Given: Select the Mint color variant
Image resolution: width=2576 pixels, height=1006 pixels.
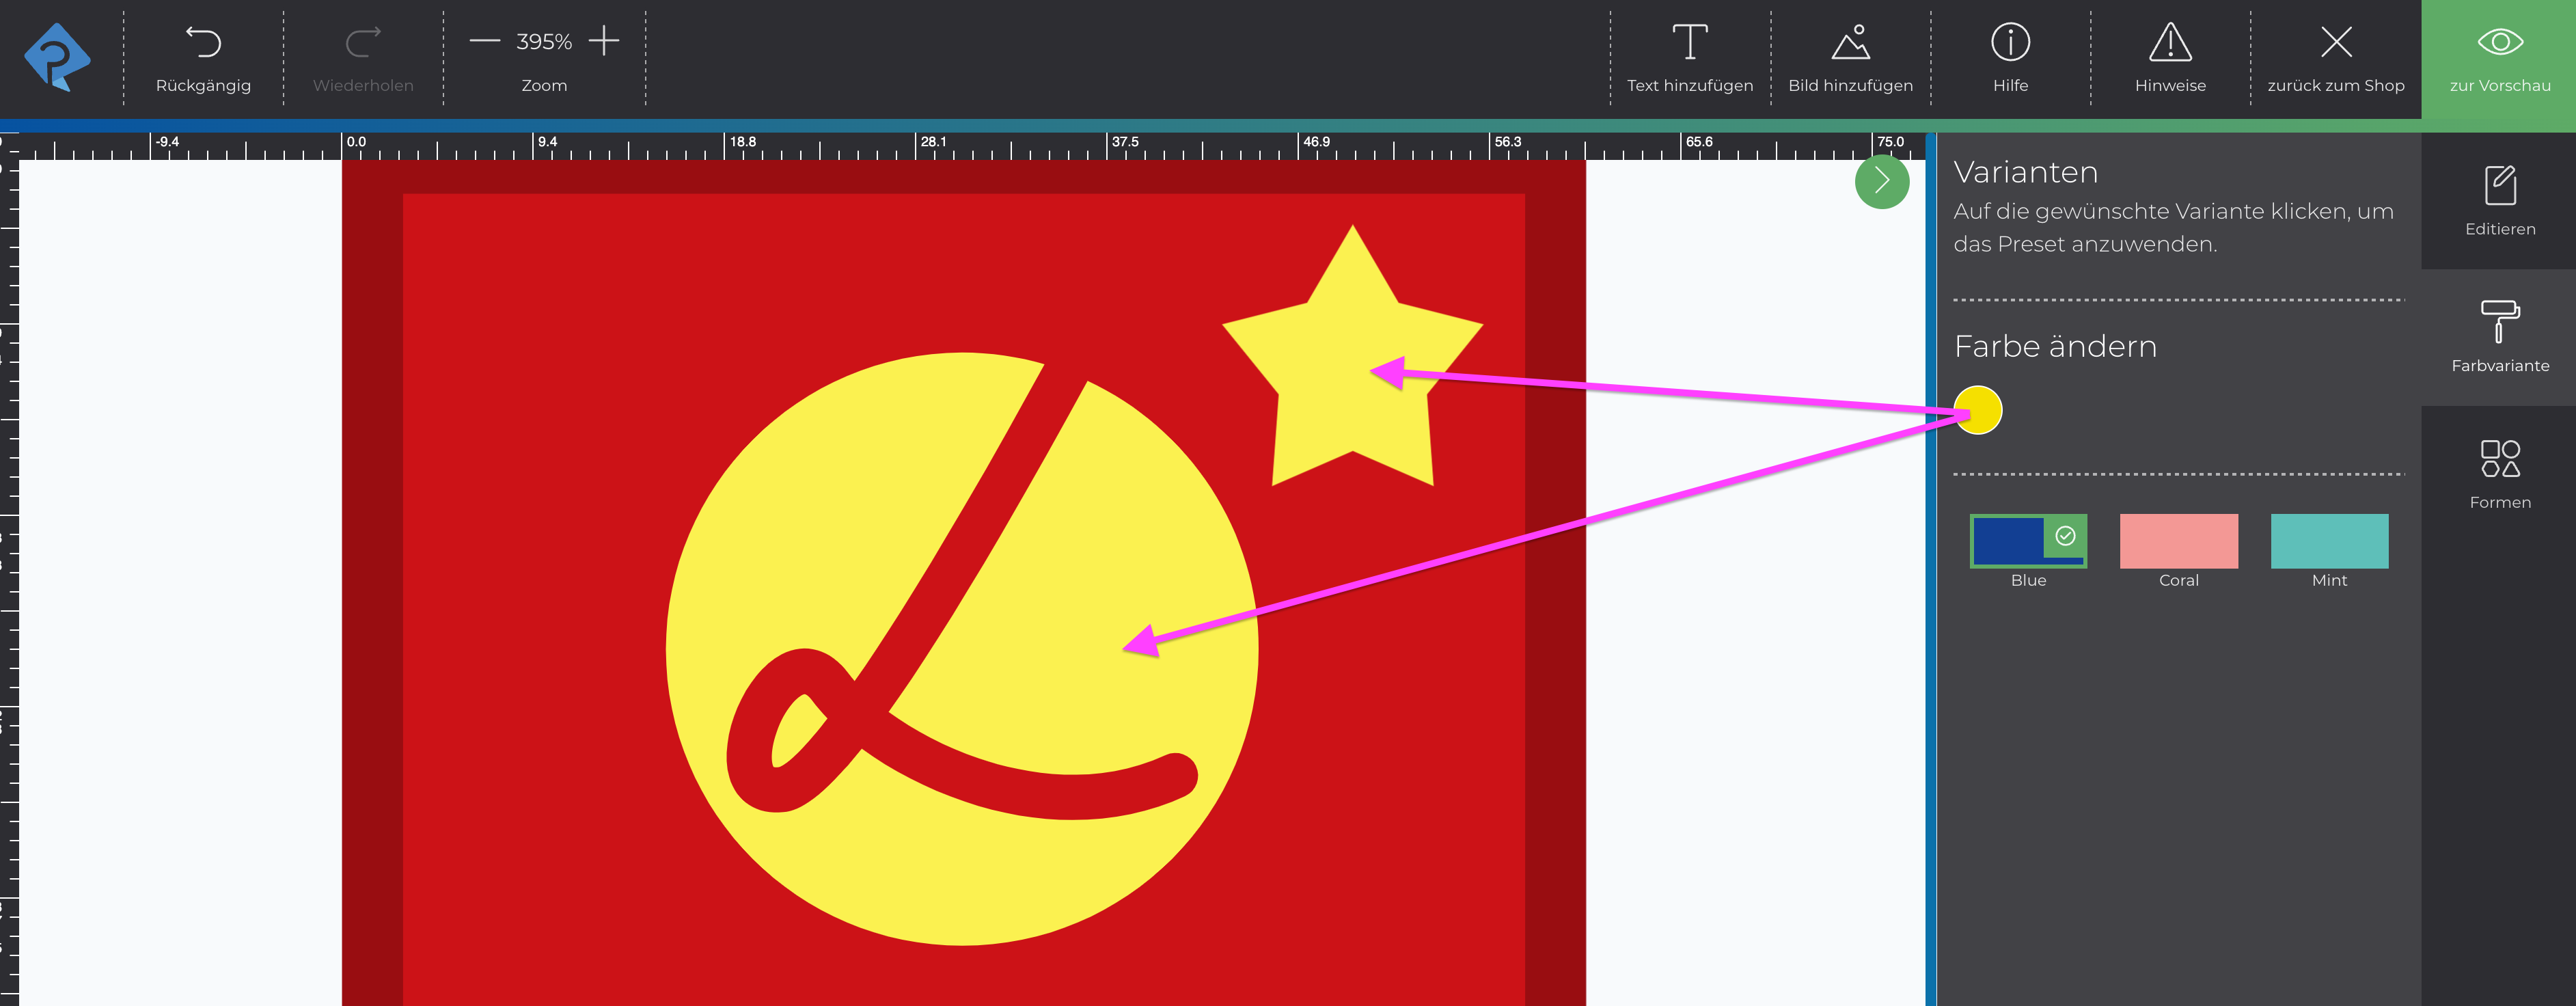Looking at the screenshot, I should pos(2329,541).
